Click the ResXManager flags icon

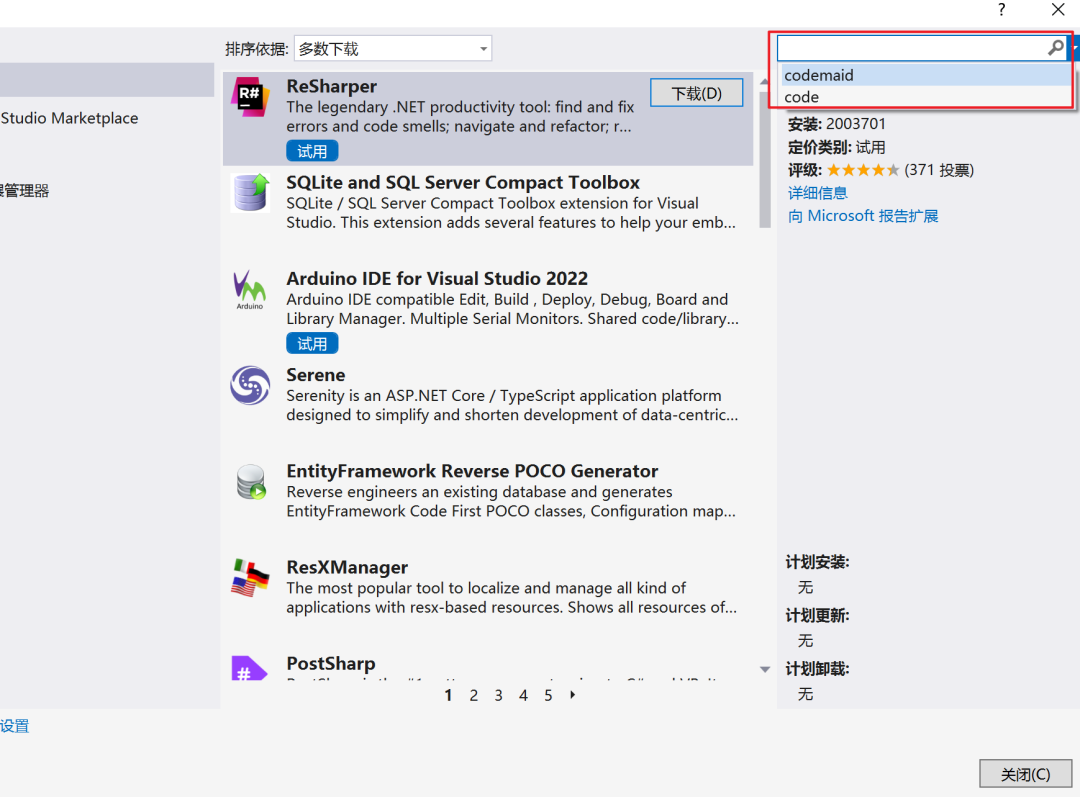250,578
